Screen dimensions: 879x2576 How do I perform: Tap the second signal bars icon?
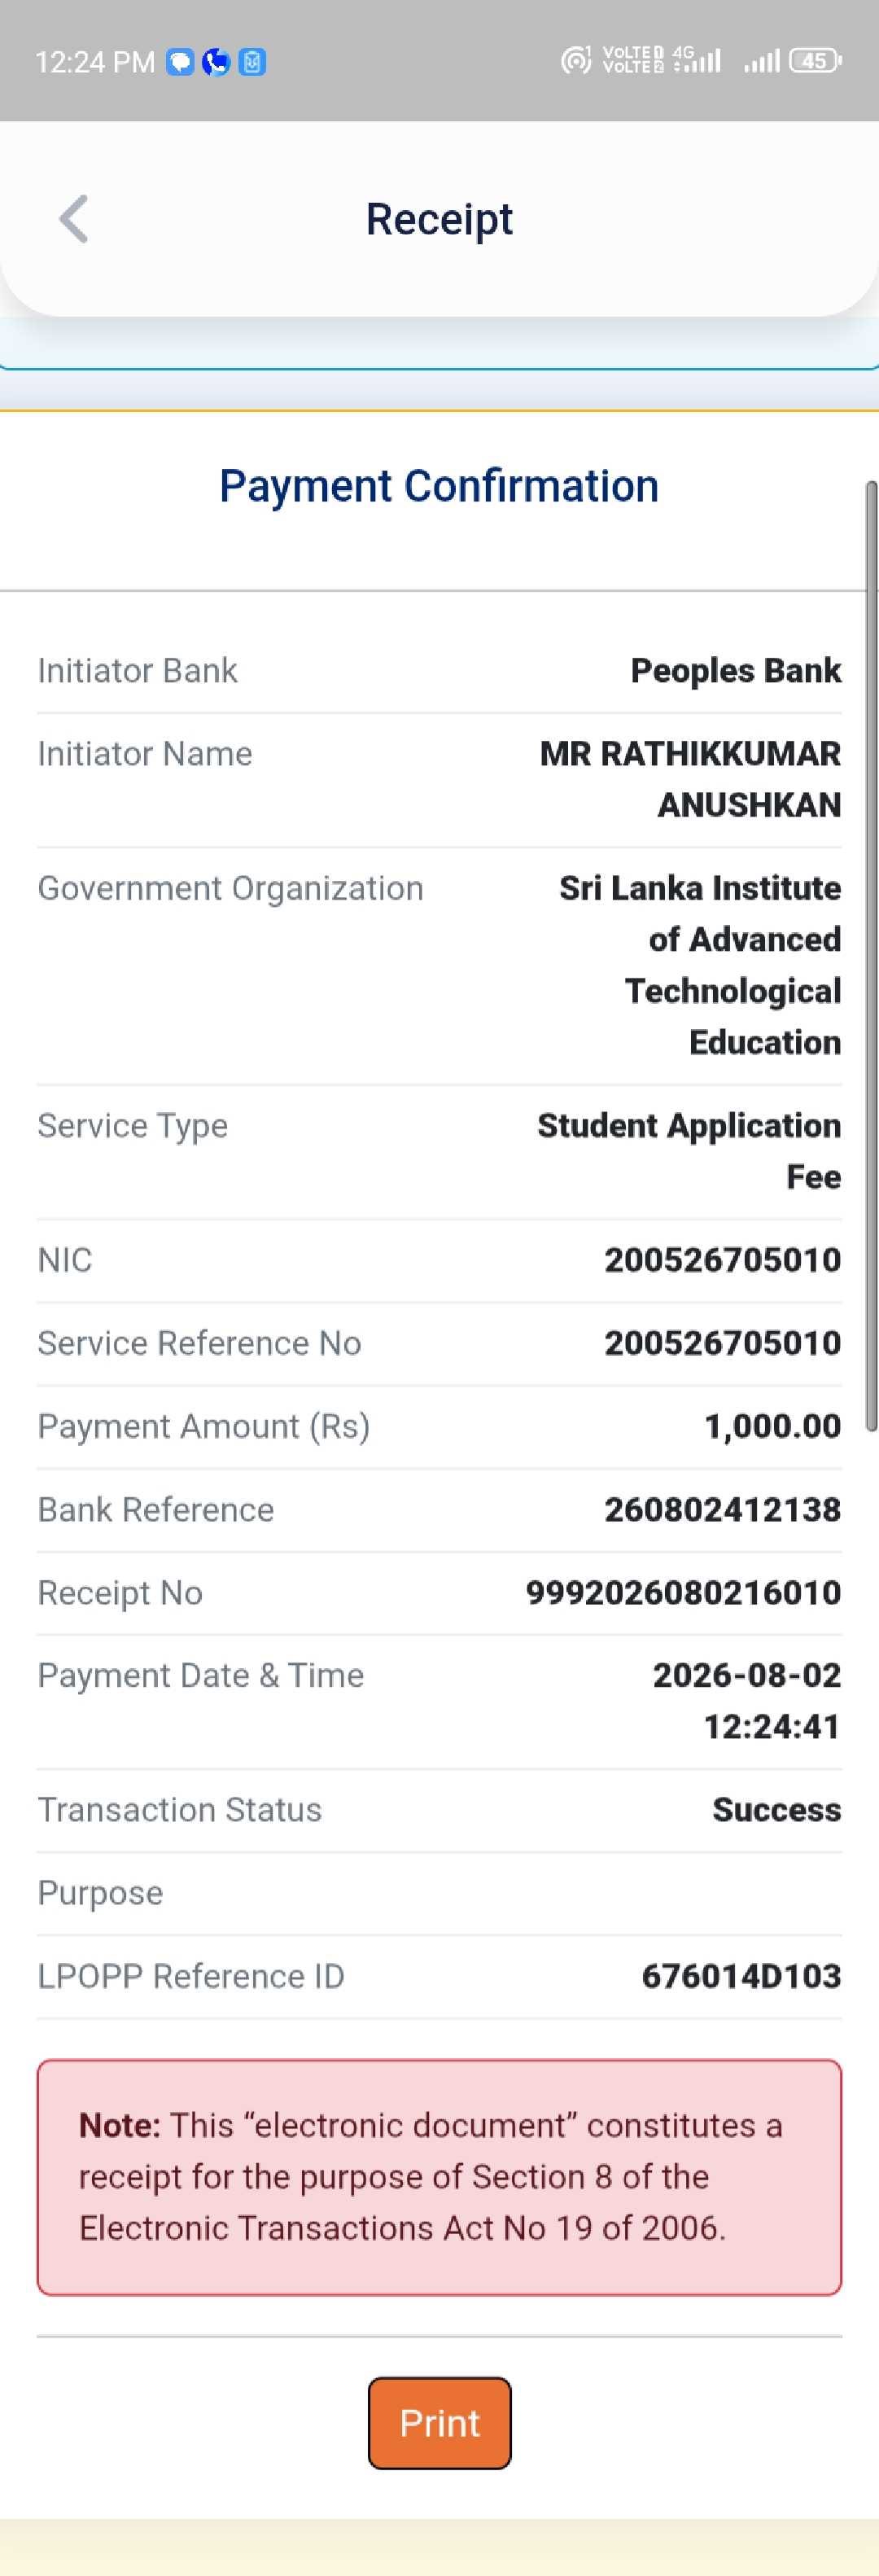point(761,62)
